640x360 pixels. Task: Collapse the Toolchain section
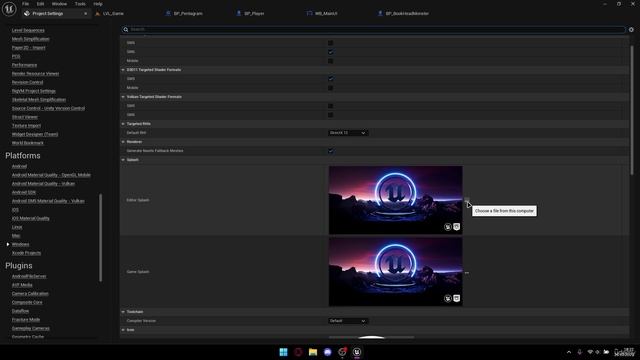(x=123, y=312)
